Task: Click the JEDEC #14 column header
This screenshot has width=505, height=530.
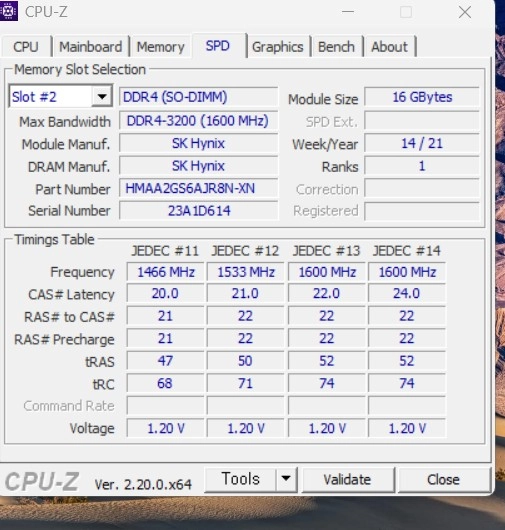Action: click(407, 251)
